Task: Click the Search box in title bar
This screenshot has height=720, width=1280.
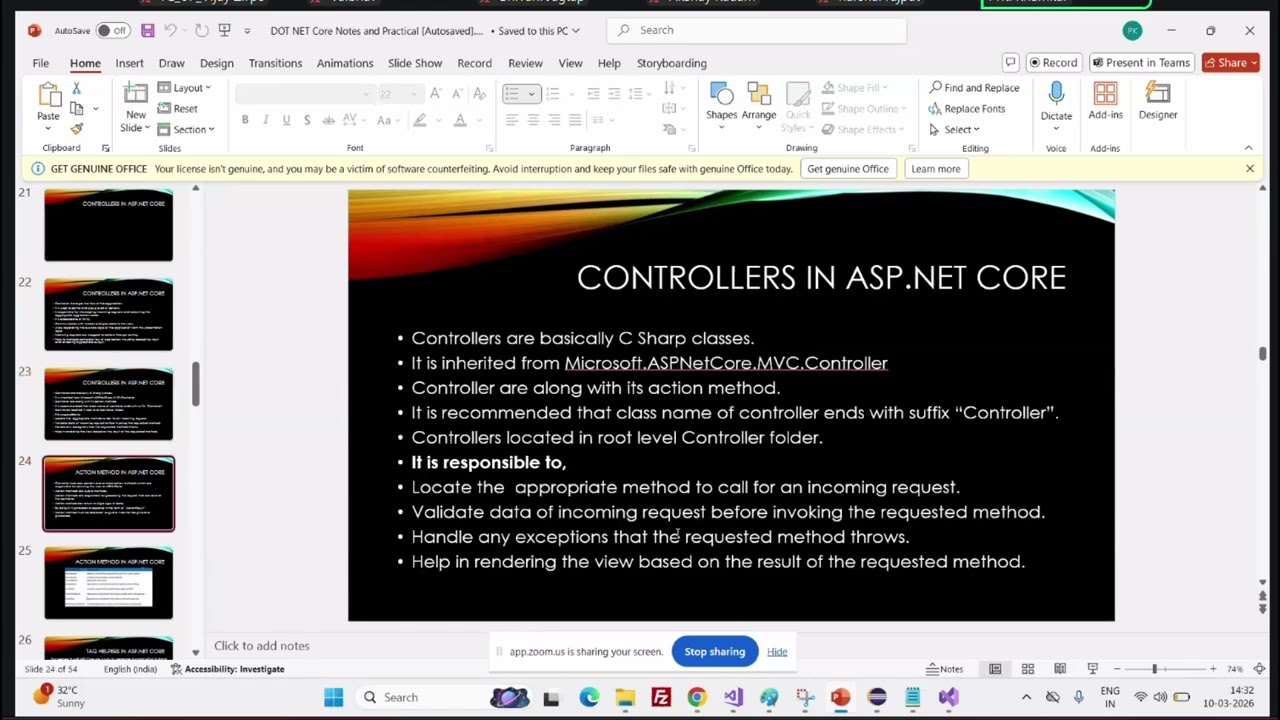Action: coord(756,30)
